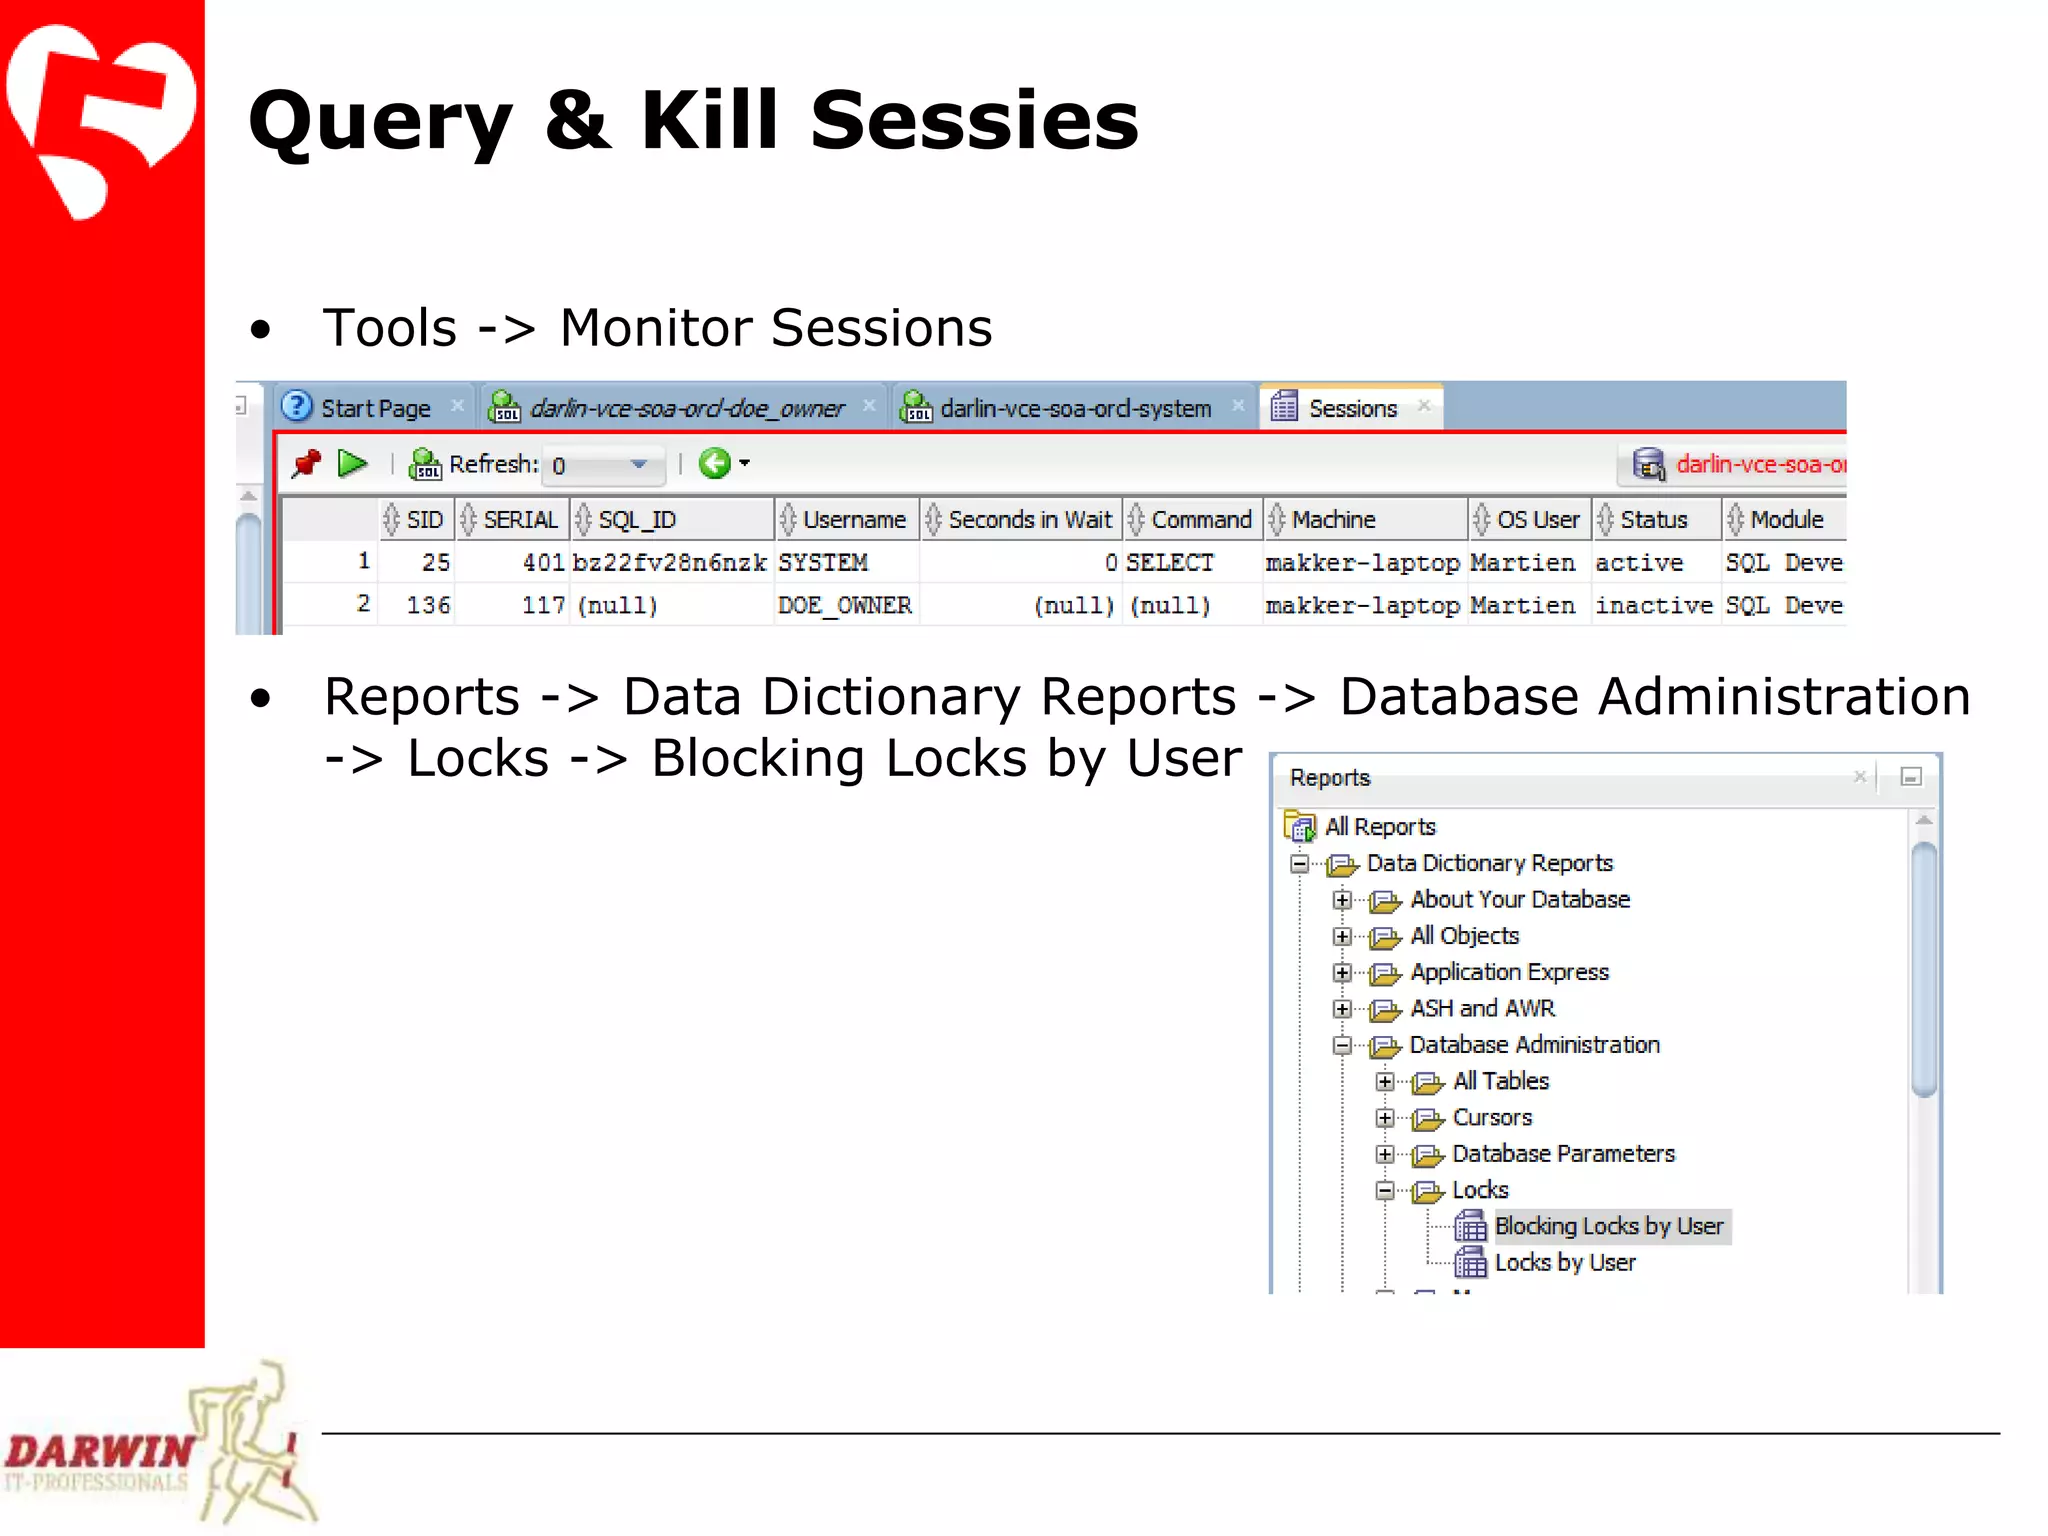This screenshot has height=1536, width=2048.
Task: Collapse the Locks folder
Action: 1385,1191
